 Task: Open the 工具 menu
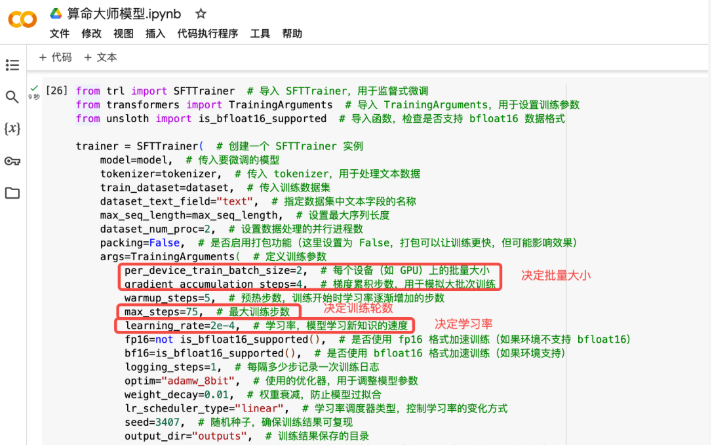pos(260,34)
